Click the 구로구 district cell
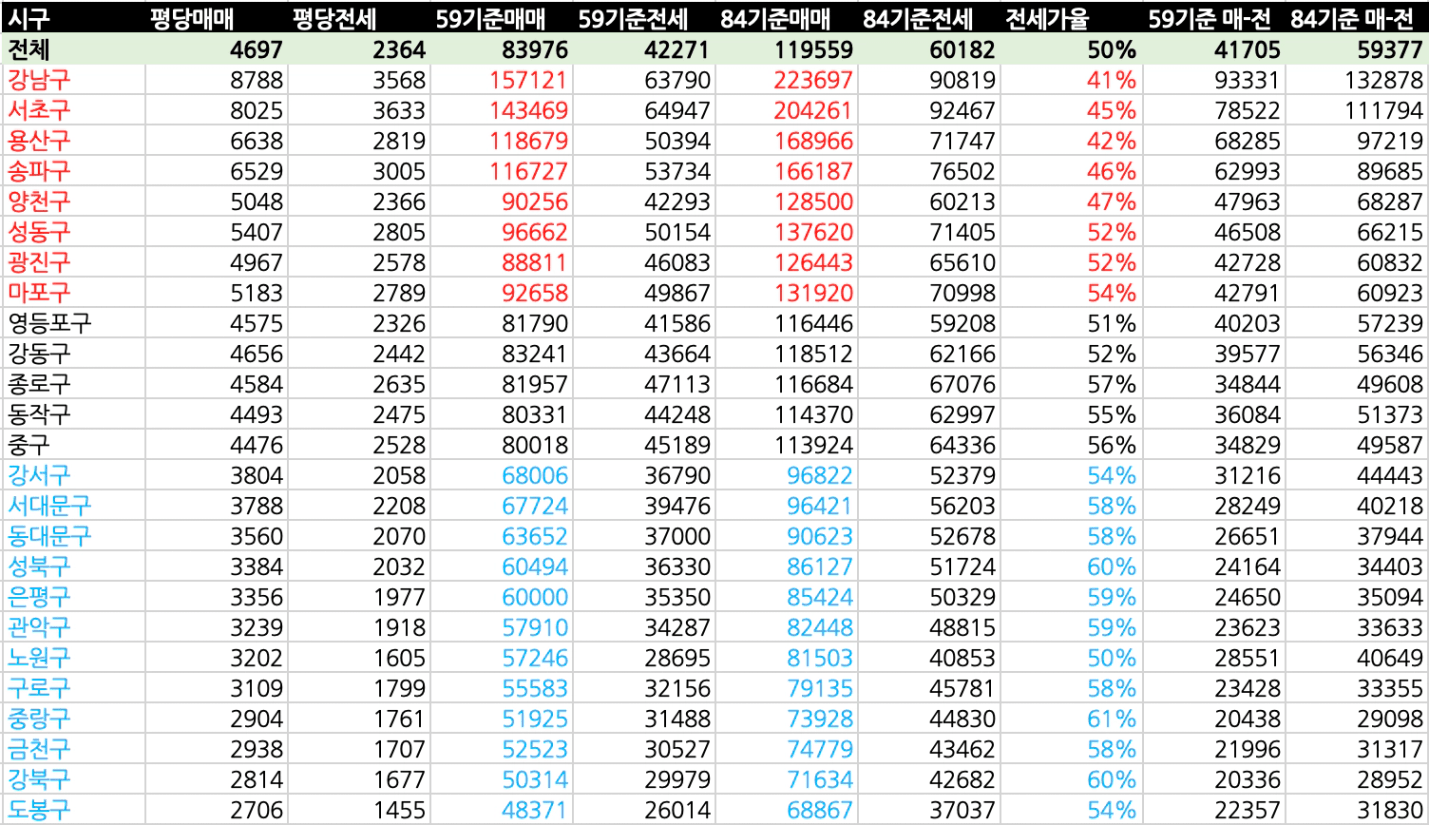The image size is (1429, 825). tap(39, 689)
